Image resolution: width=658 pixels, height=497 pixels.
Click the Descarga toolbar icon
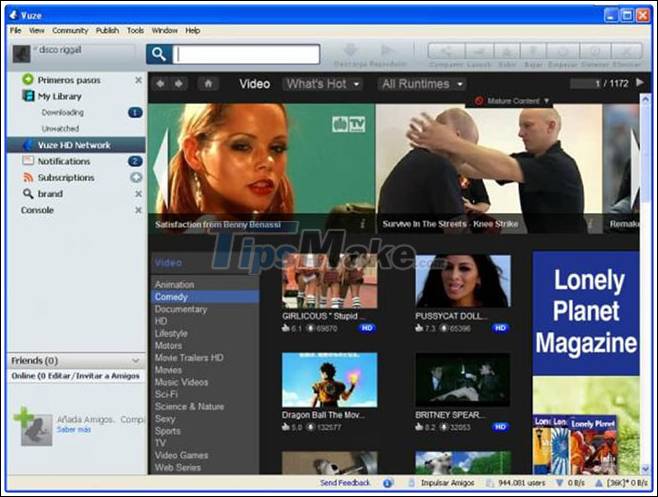click(351, 51)
